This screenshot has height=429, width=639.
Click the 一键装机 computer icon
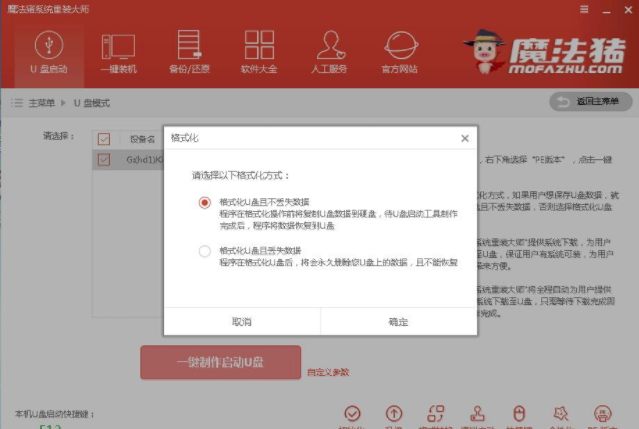pos(118,45)
